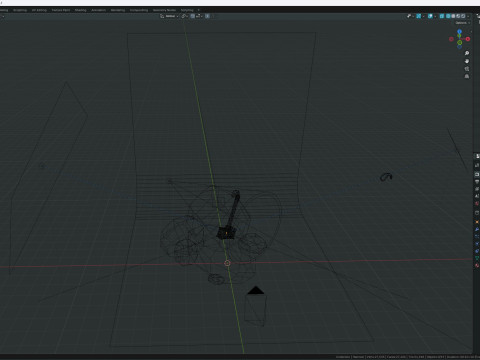This screenshot has height=360, width=480.
Task: Open the Options dropdown in viewport
Action: coord(463,23)
